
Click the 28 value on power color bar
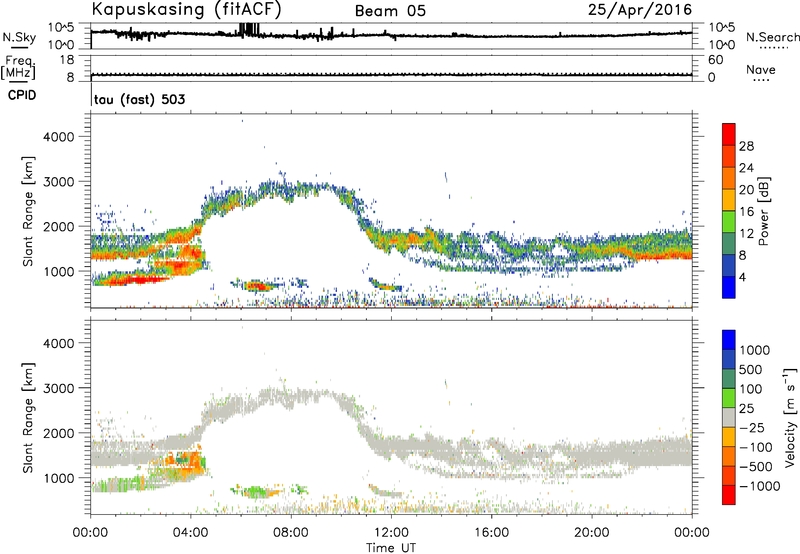(746, 146)
